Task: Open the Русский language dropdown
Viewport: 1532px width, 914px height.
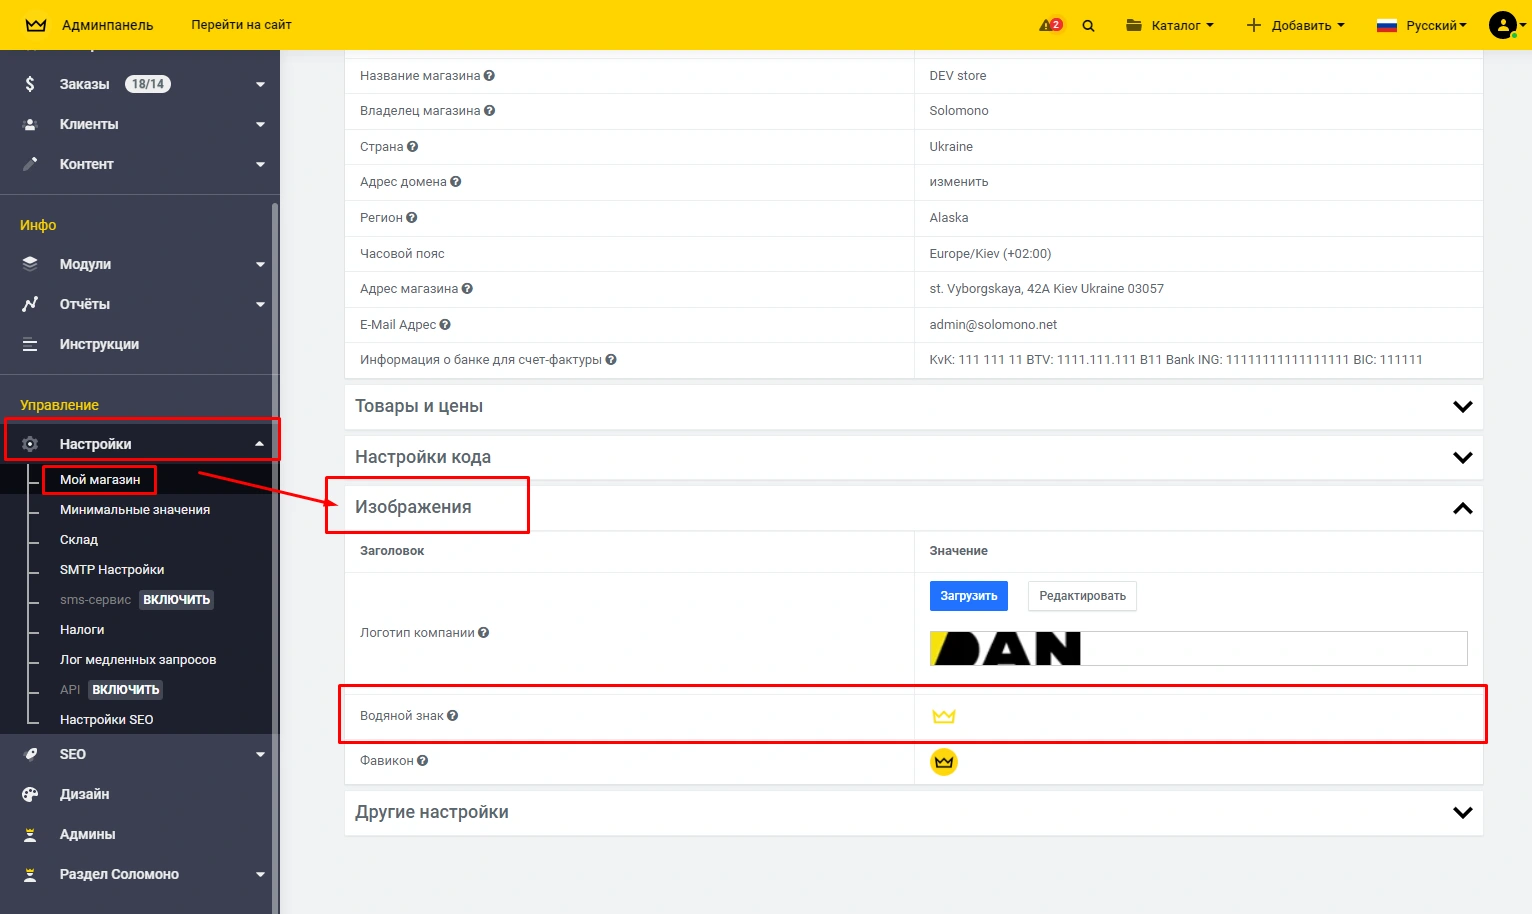Action: click(x=1421, y=26)
